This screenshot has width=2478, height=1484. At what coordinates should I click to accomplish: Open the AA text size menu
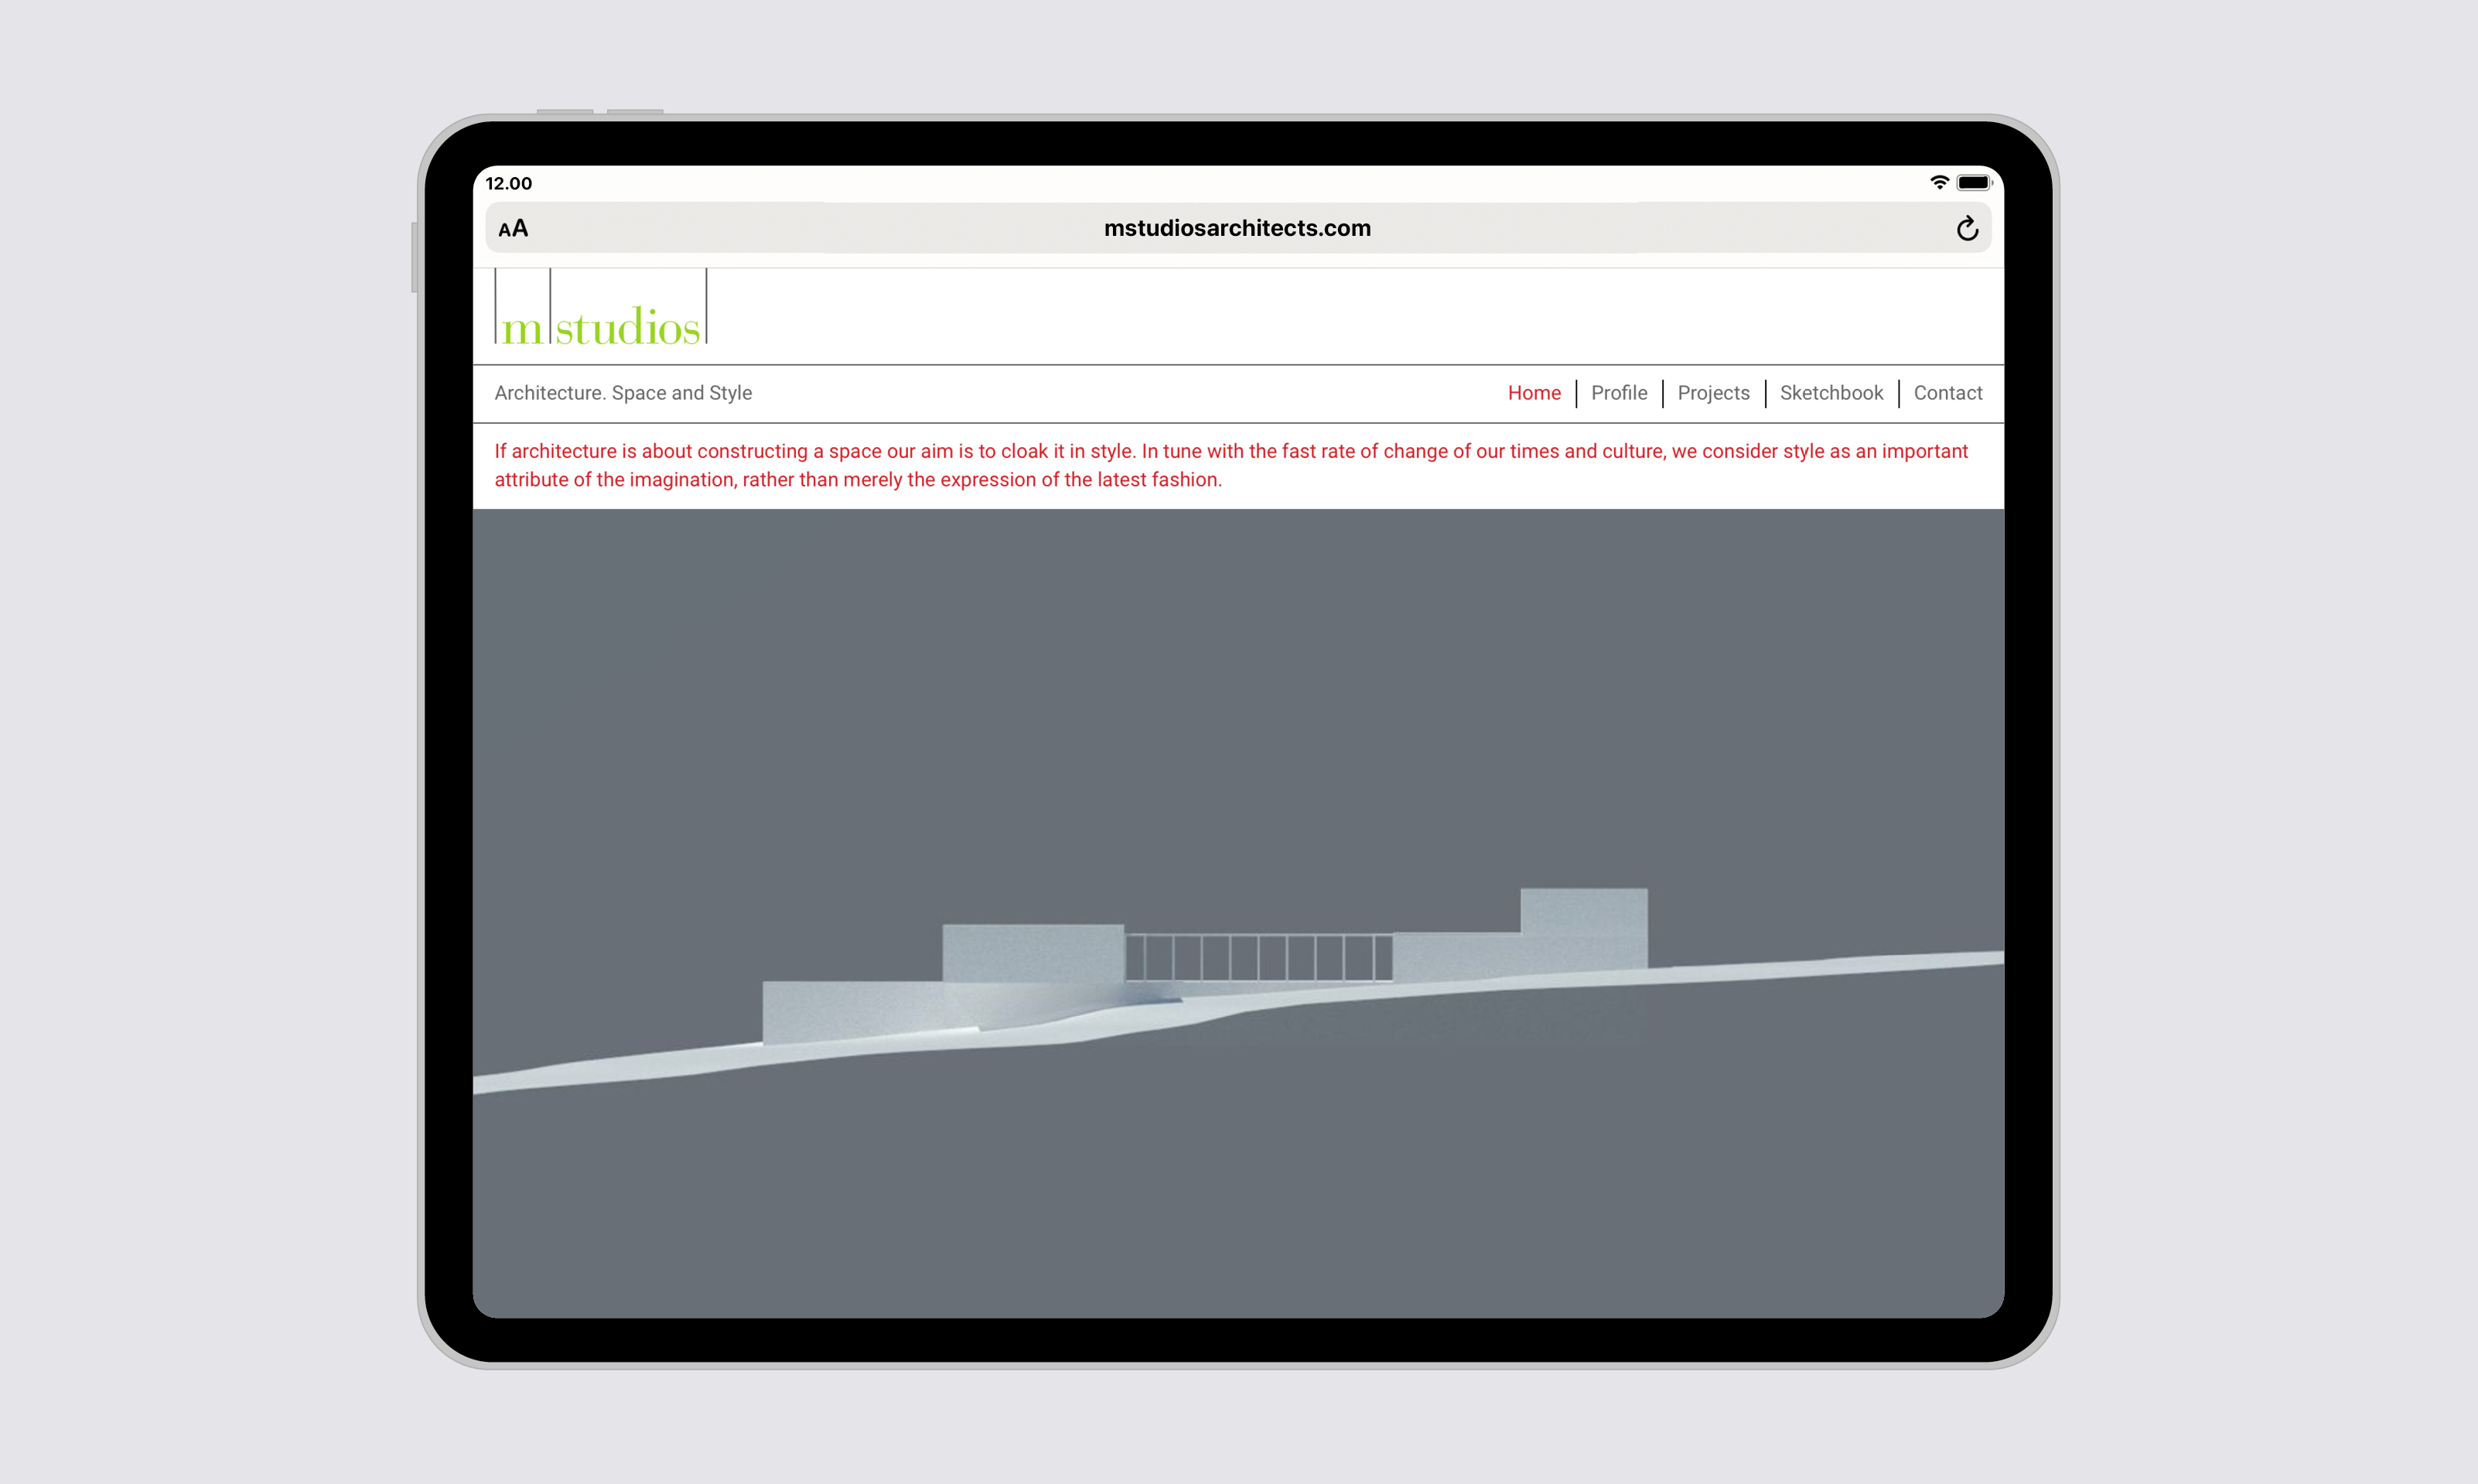513,229
